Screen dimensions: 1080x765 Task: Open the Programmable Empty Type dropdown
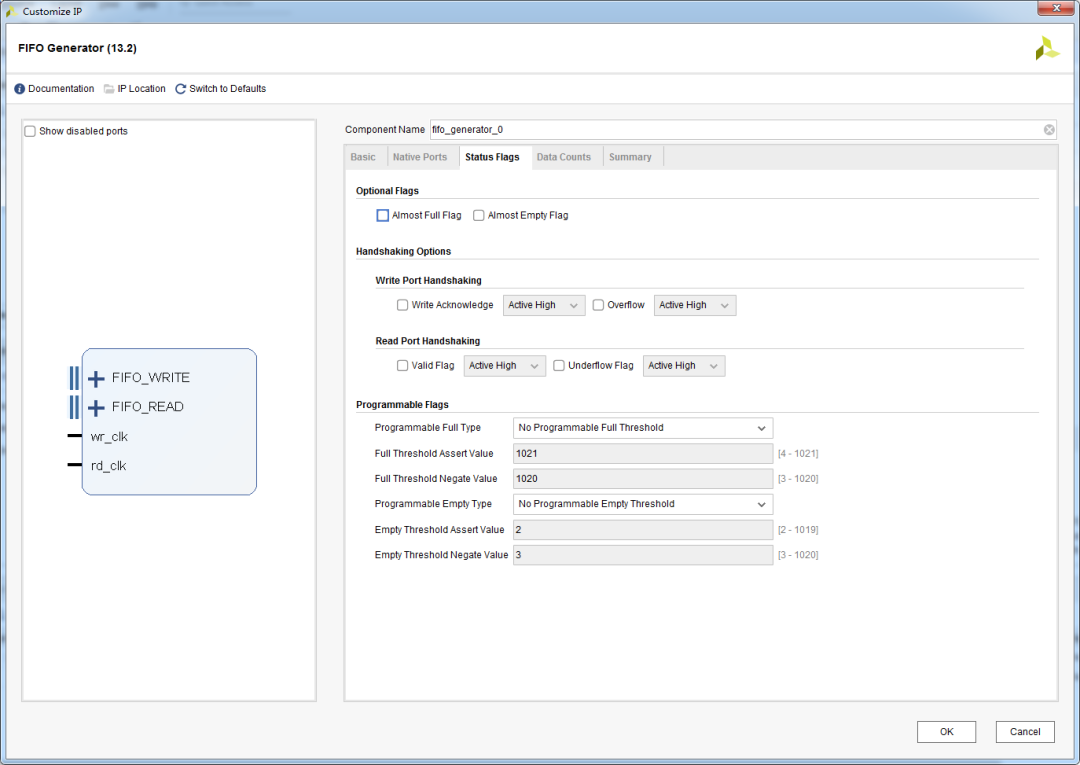(642, 504)
